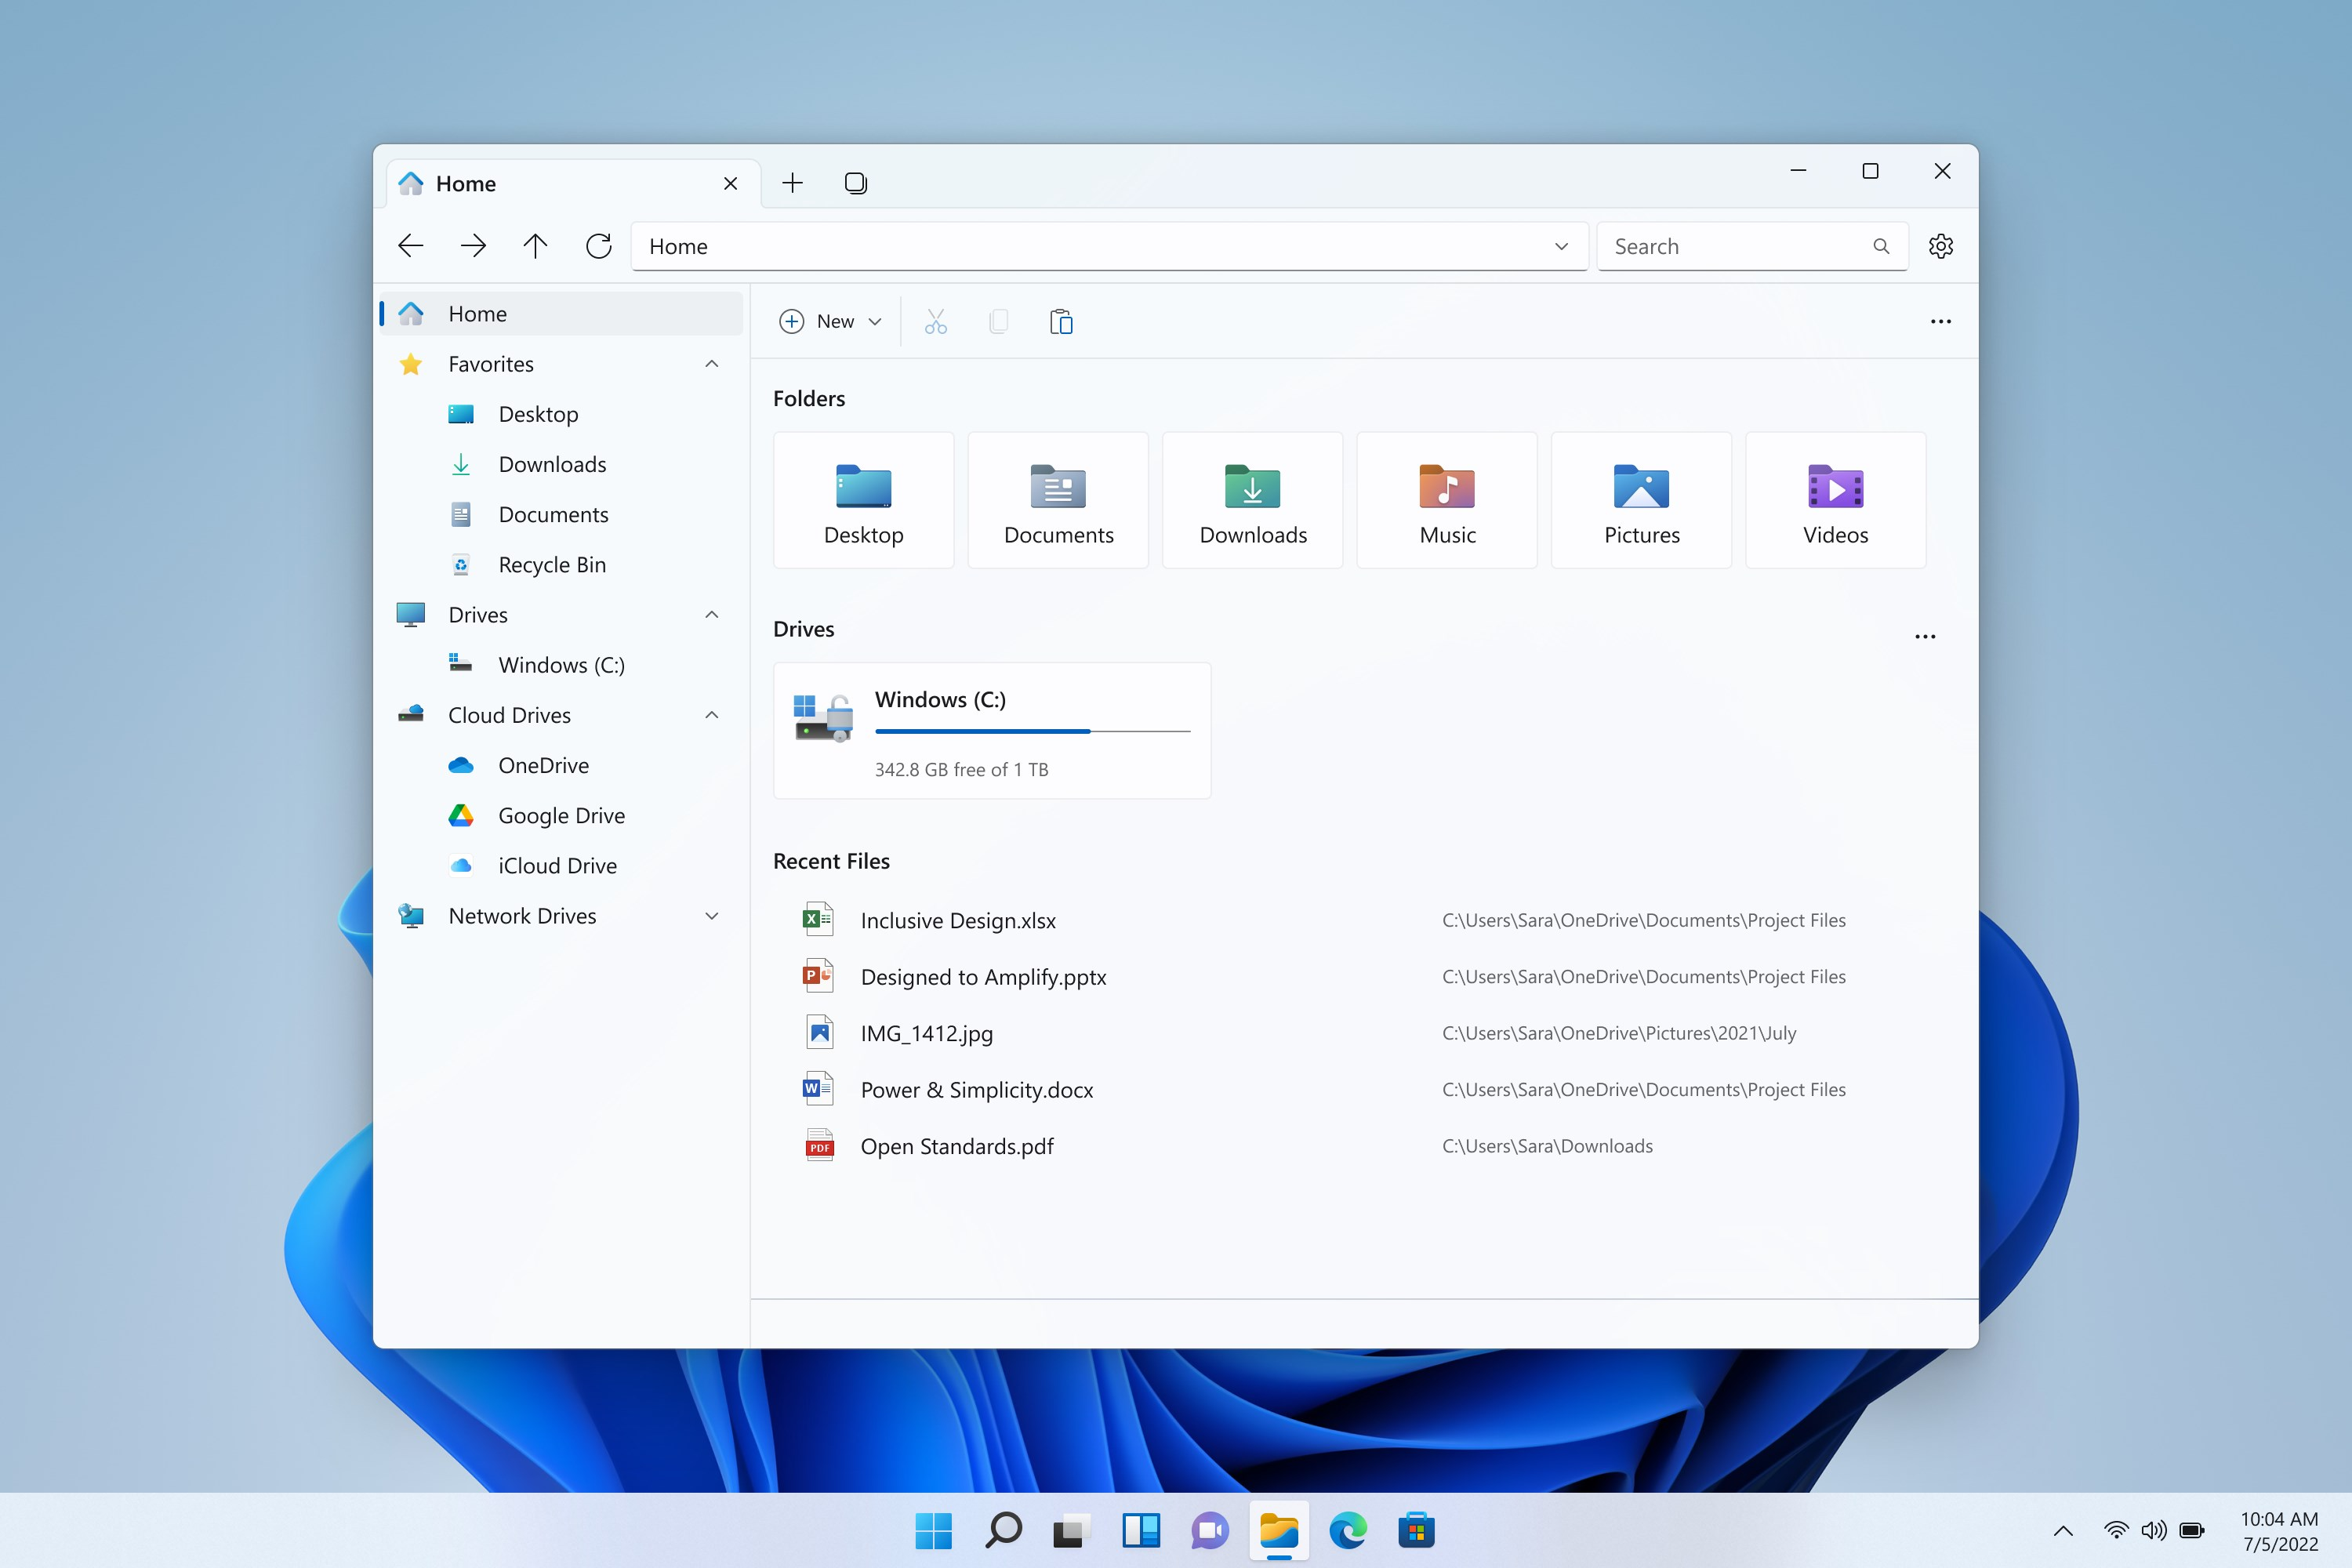
Task: Open a new tab with plus icon
Action: (x=792, y=183)
